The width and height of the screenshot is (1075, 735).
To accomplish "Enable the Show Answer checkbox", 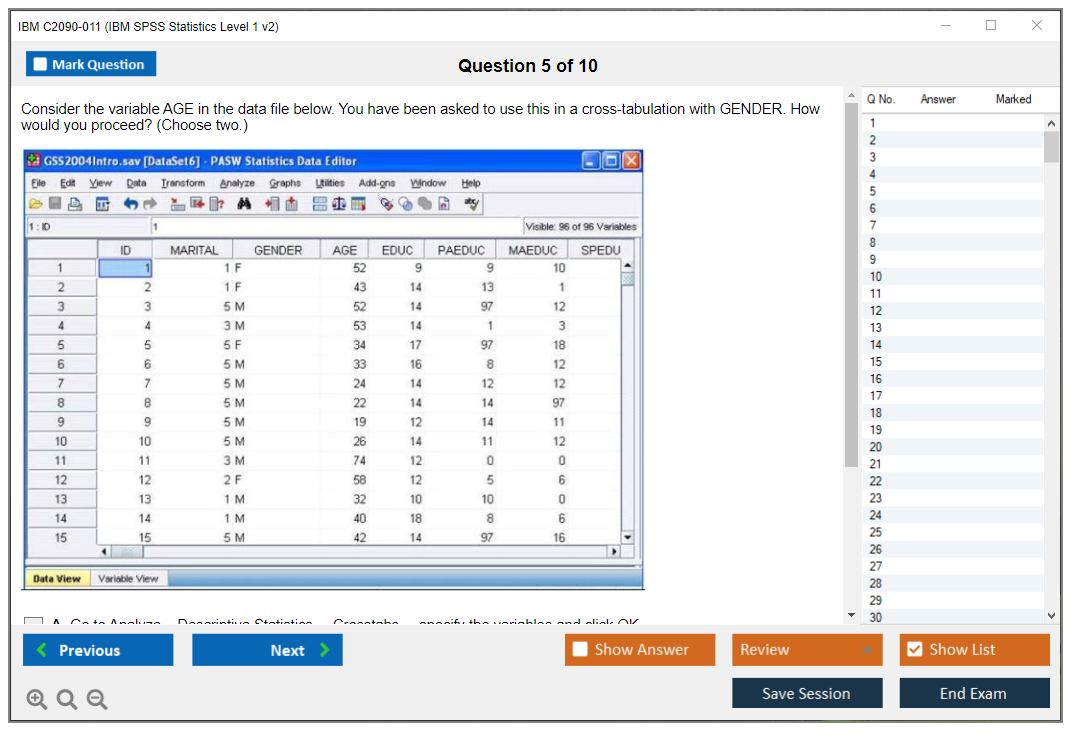I will tap(580, 650).
